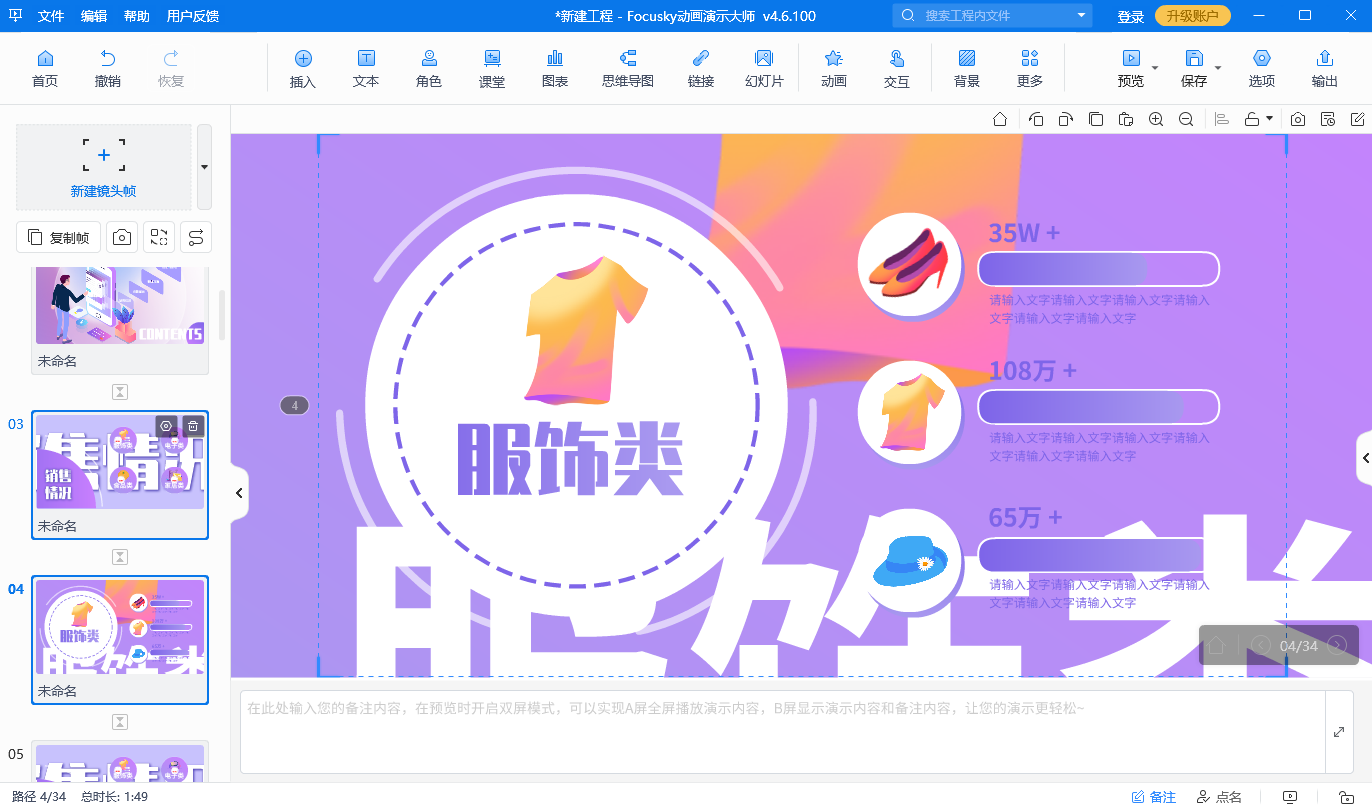This screenshot has height=807, width=1372.
Task: Open the 插入 insert tool
Action: point(303,68)
